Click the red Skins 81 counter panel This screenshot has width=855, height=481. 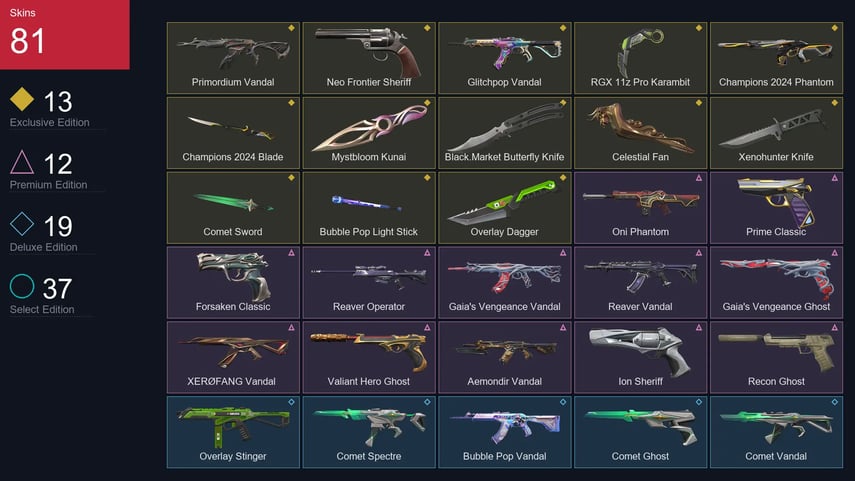[65, 34]
